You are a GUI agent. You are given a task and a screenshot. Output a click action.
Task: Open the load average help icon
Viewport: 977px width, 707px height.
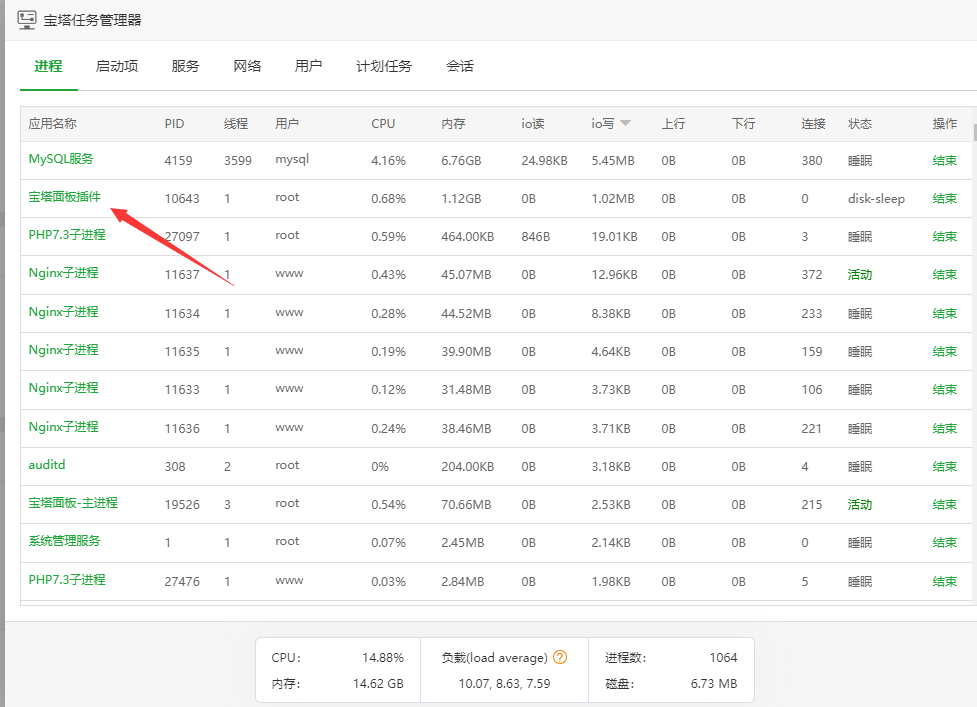[560, 657]
